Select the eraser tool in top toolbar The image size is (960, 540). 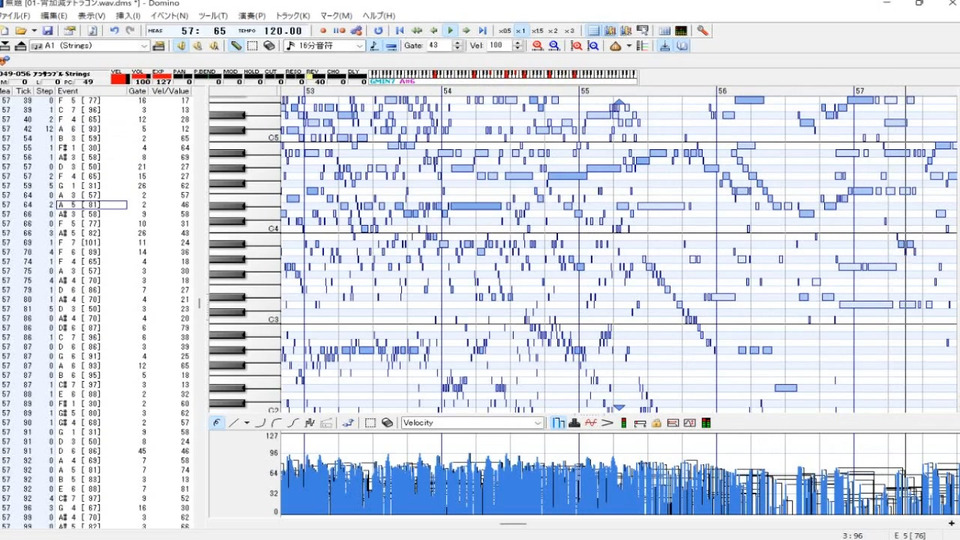pyautogui.click(x=270, y=46)
